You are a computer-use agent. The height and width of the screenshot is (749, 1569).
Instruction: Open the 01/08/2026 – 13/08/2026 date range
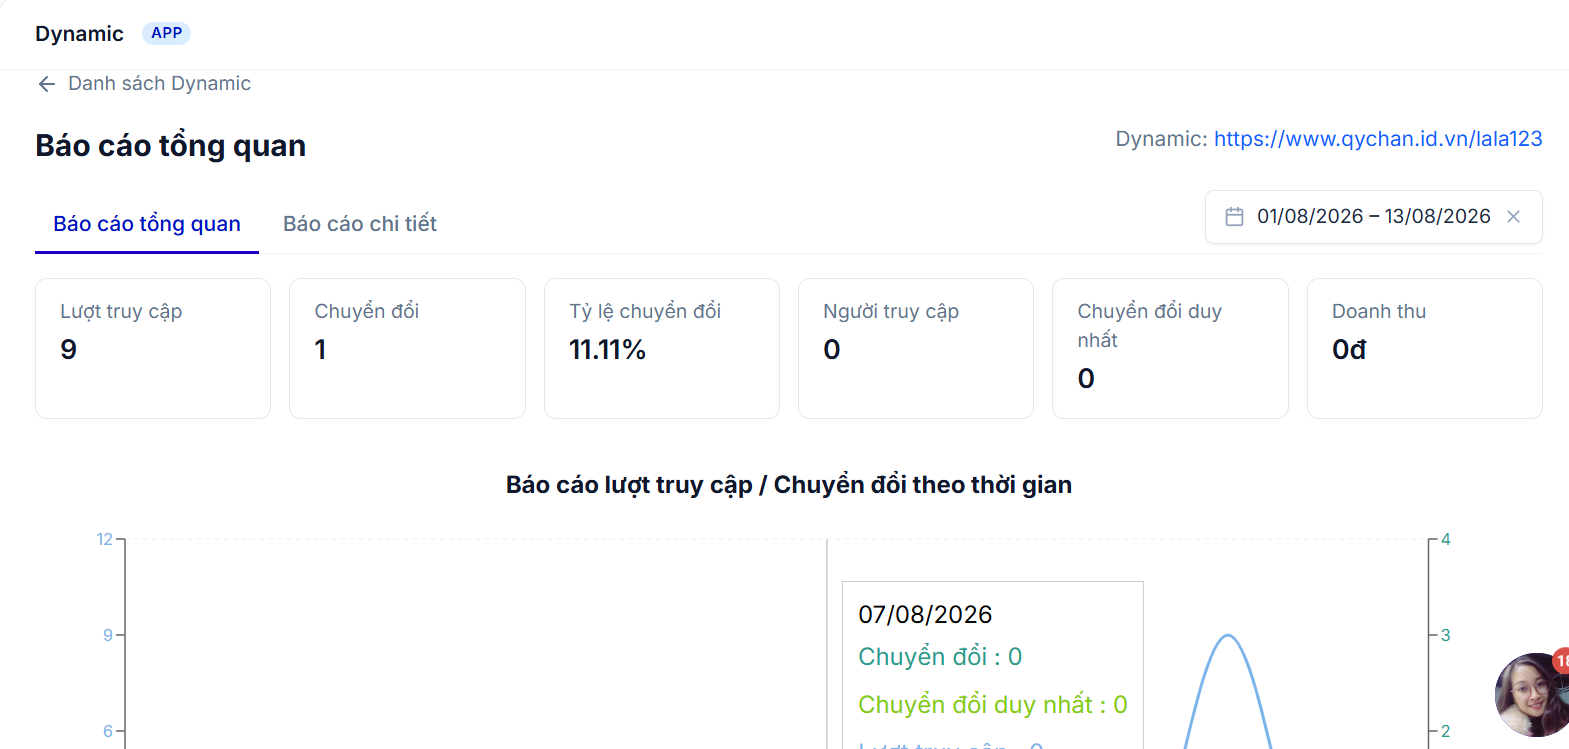click(x=1373, y=217)
